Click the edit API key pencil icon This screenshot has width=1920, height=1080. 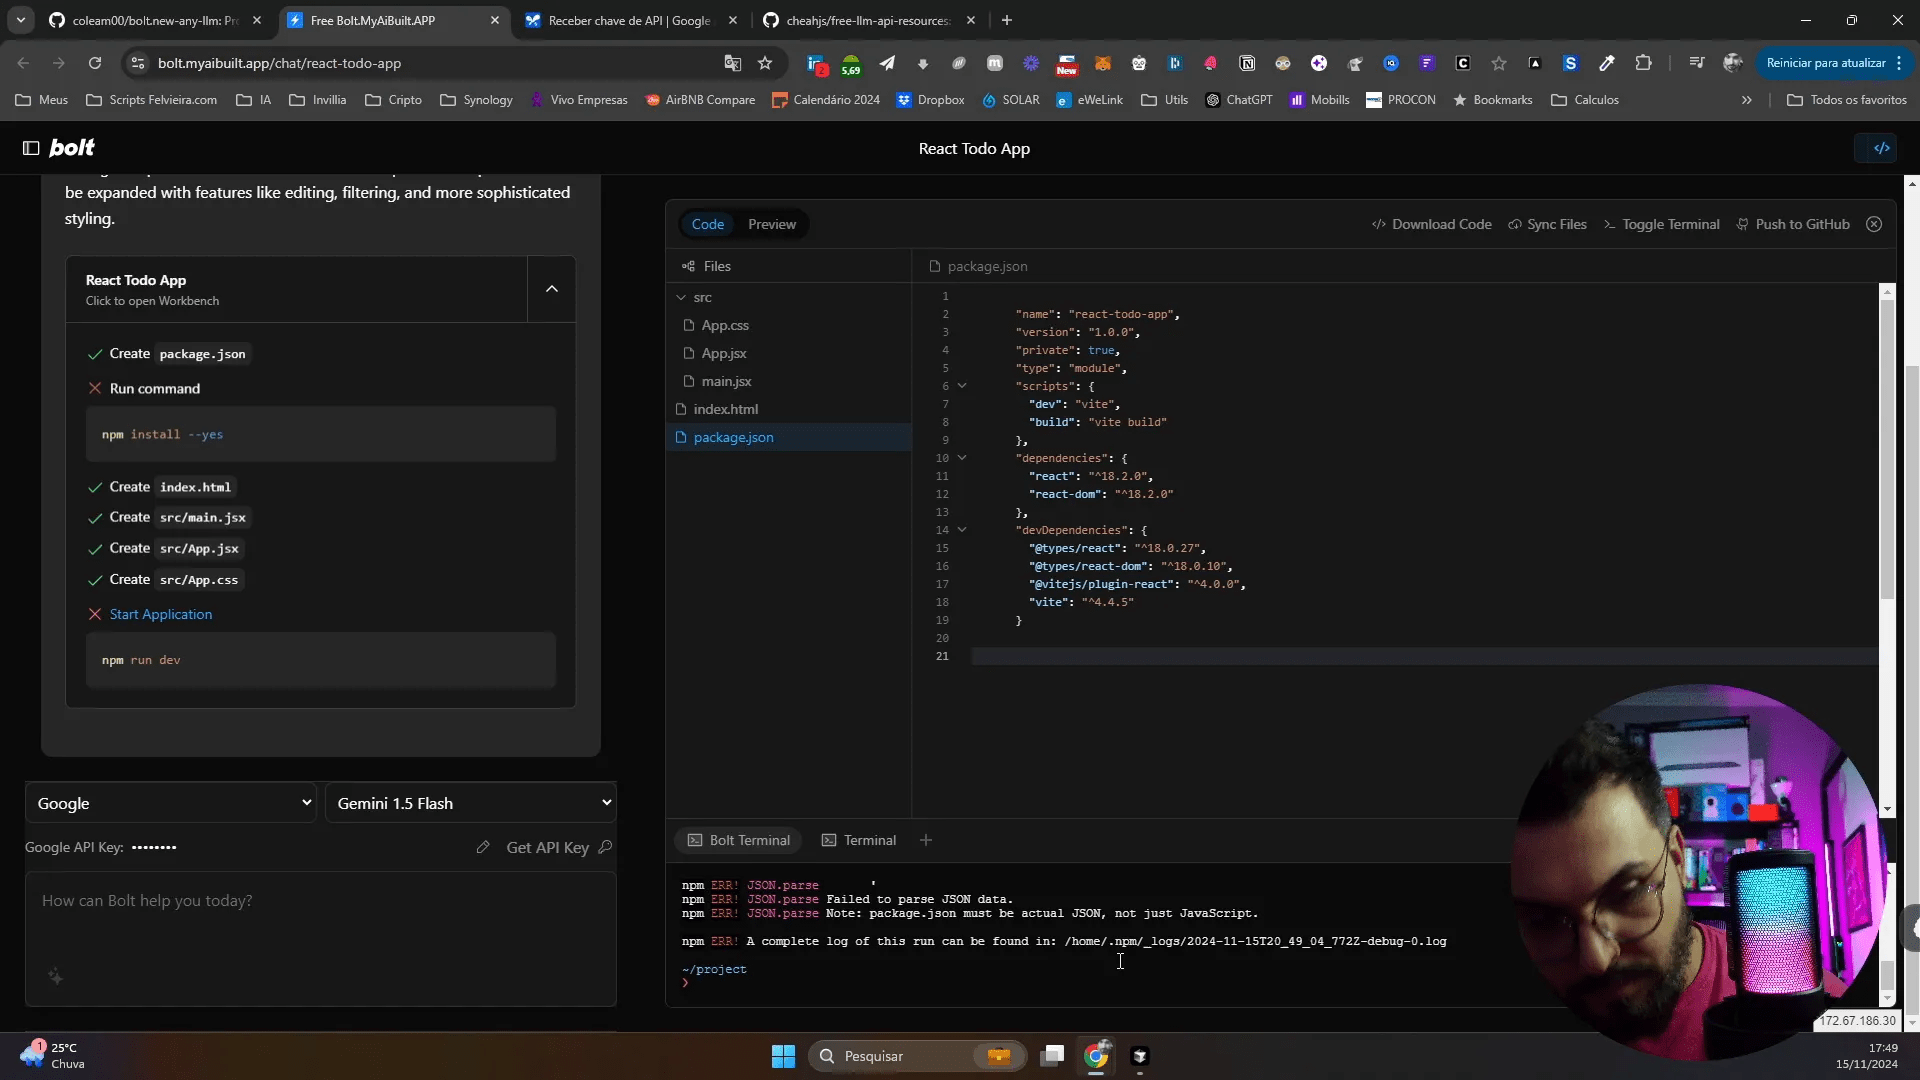tap(483, 847)
